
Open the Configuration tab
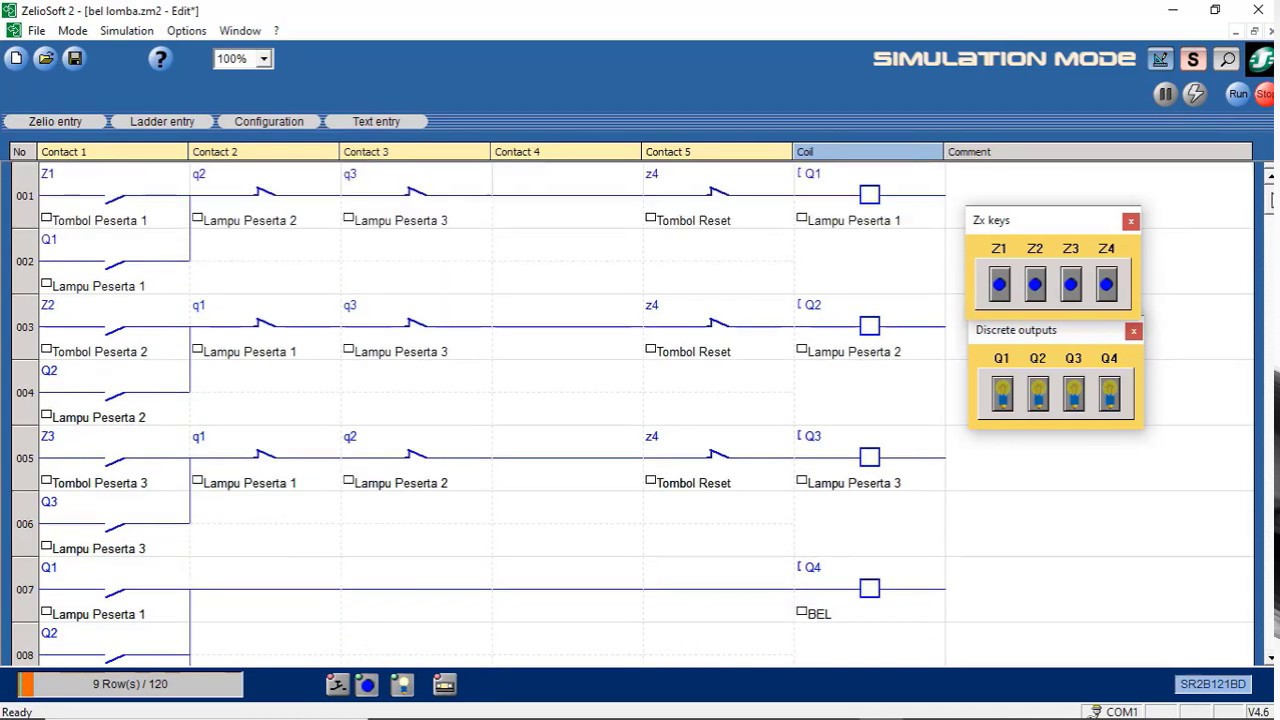coord(269,122)
